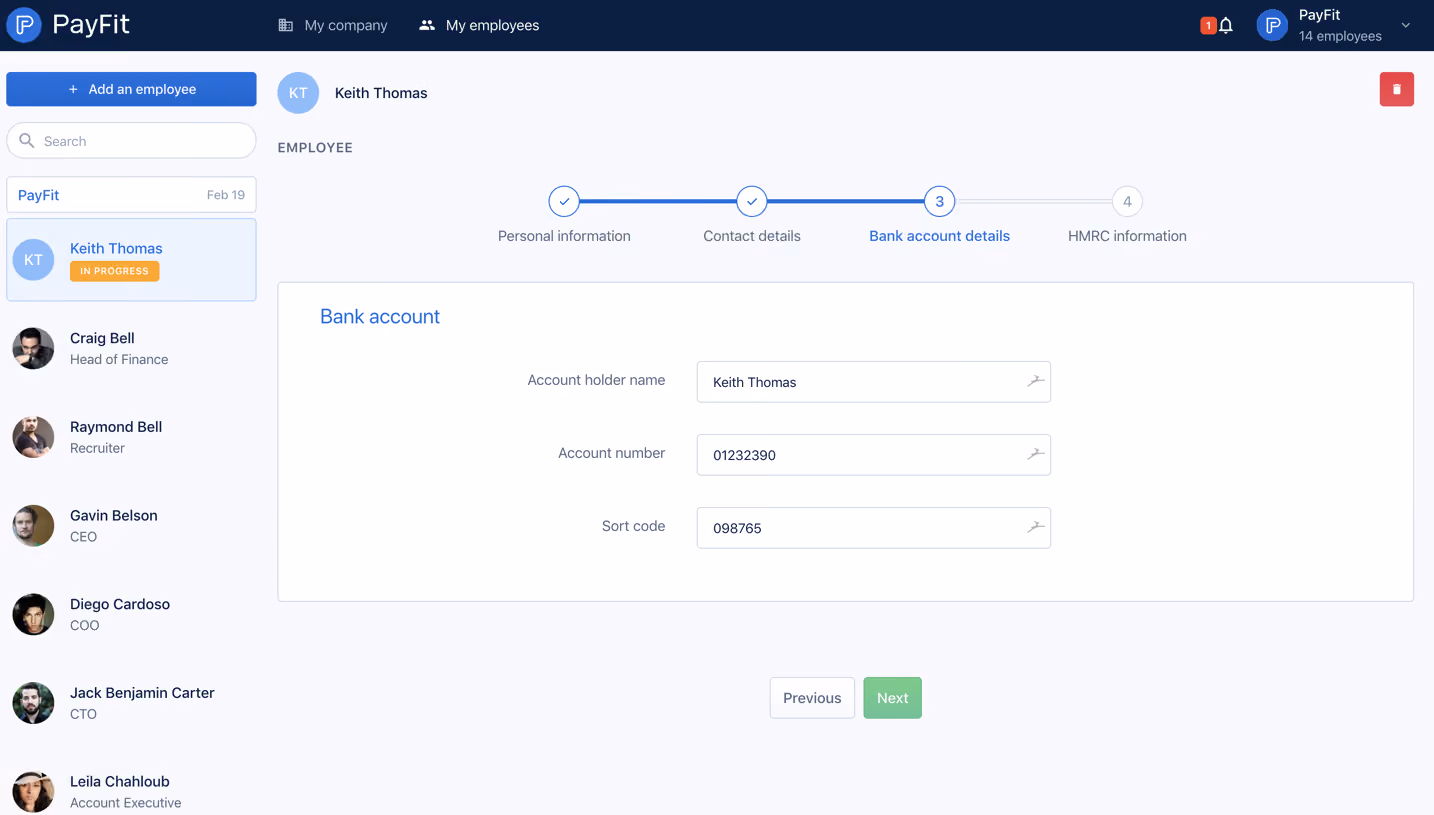Click Raymond Bell's profile photo
Screen dimensions: 1434x815
[x=33, y=437]
